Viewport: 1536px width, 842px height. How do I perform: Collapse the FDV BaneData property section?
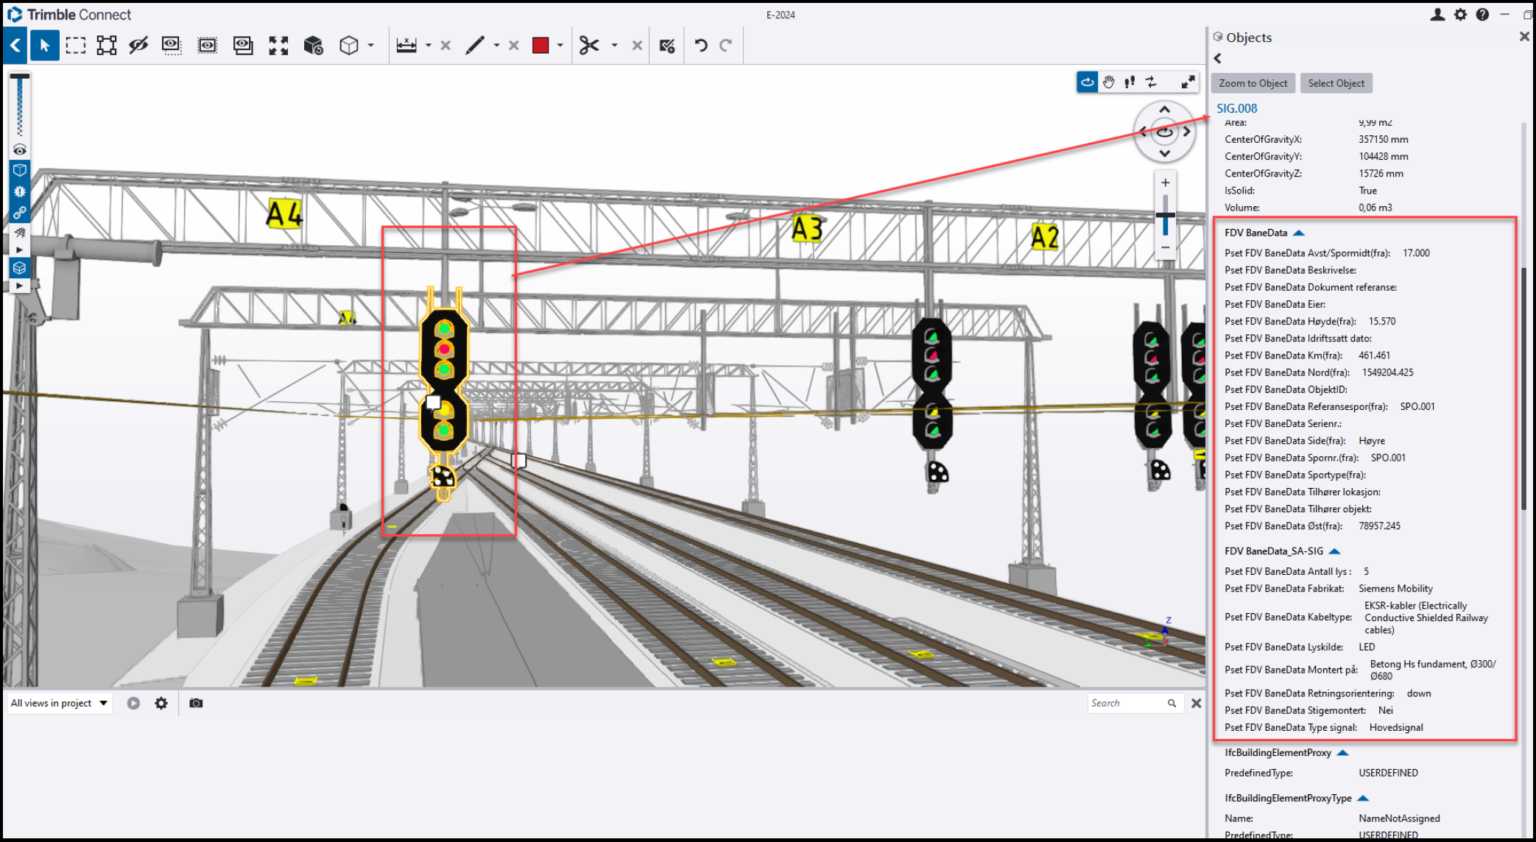(x=1298, y=232)
